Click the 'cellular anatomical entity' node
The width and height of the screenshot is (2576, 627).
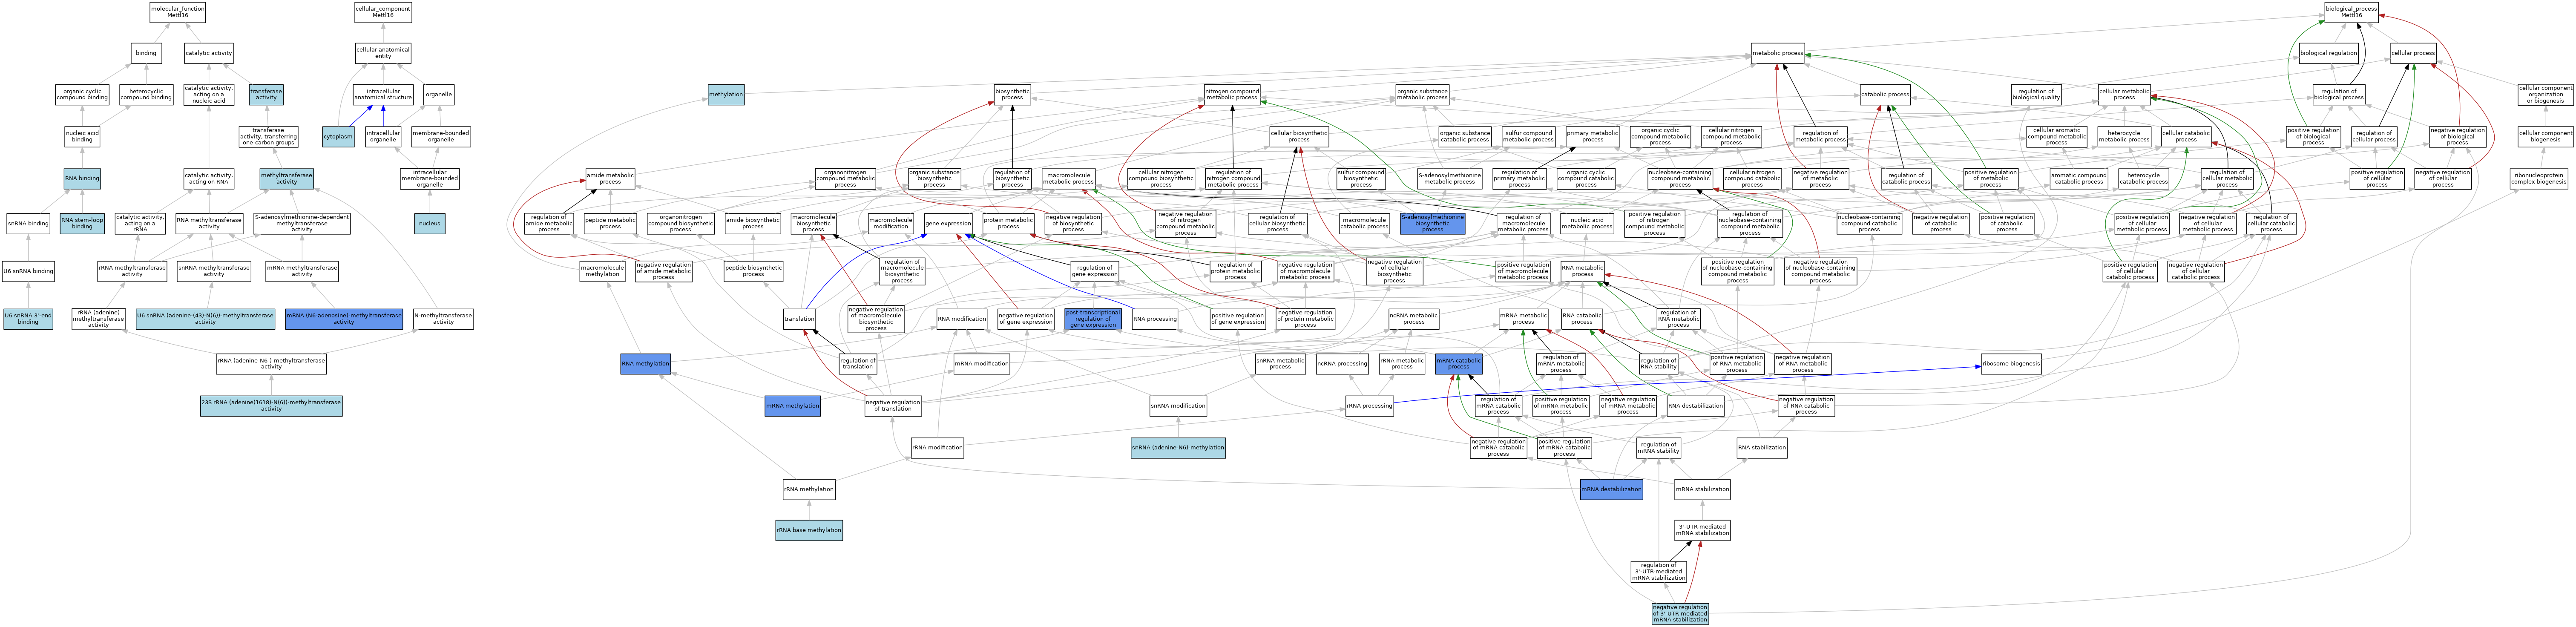click(x=383, y=53)
